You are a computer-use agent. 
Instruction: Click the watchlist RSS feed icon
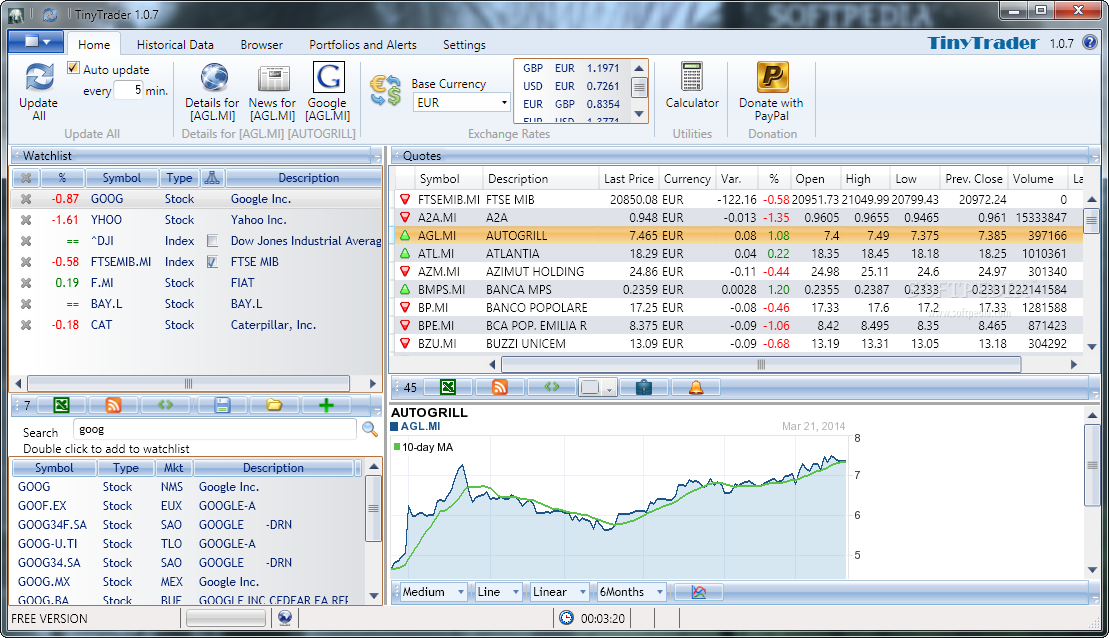(x=113, y=405)
